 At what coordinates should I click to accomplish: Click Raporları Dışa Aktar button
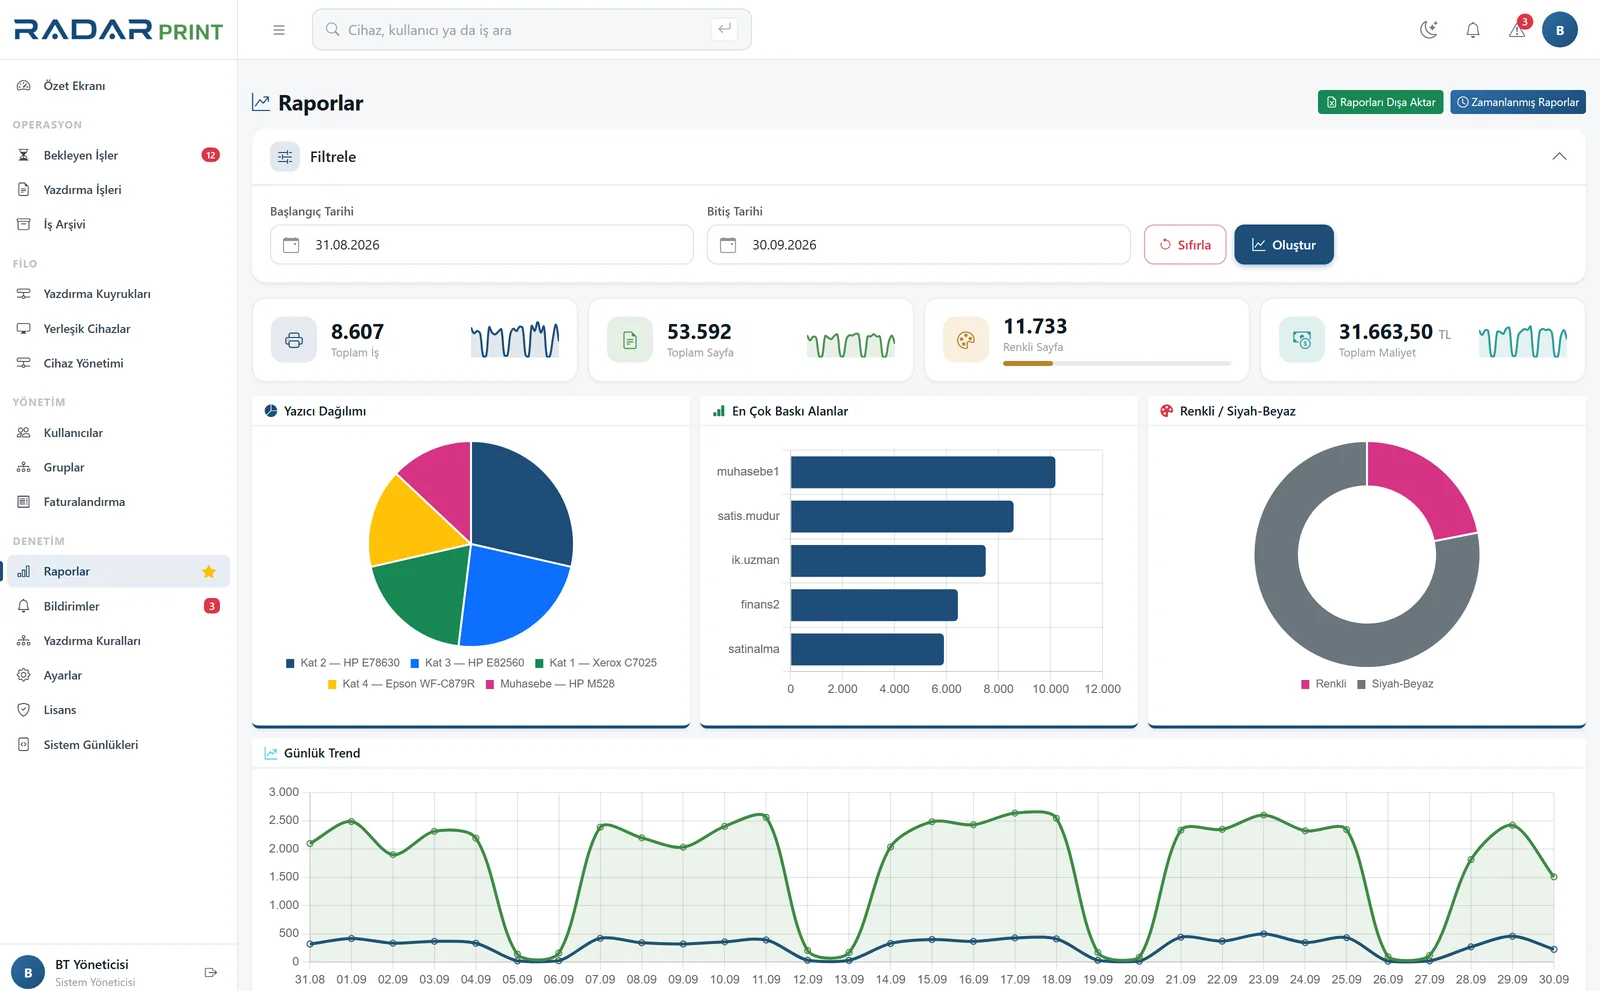click(1380, 102)
